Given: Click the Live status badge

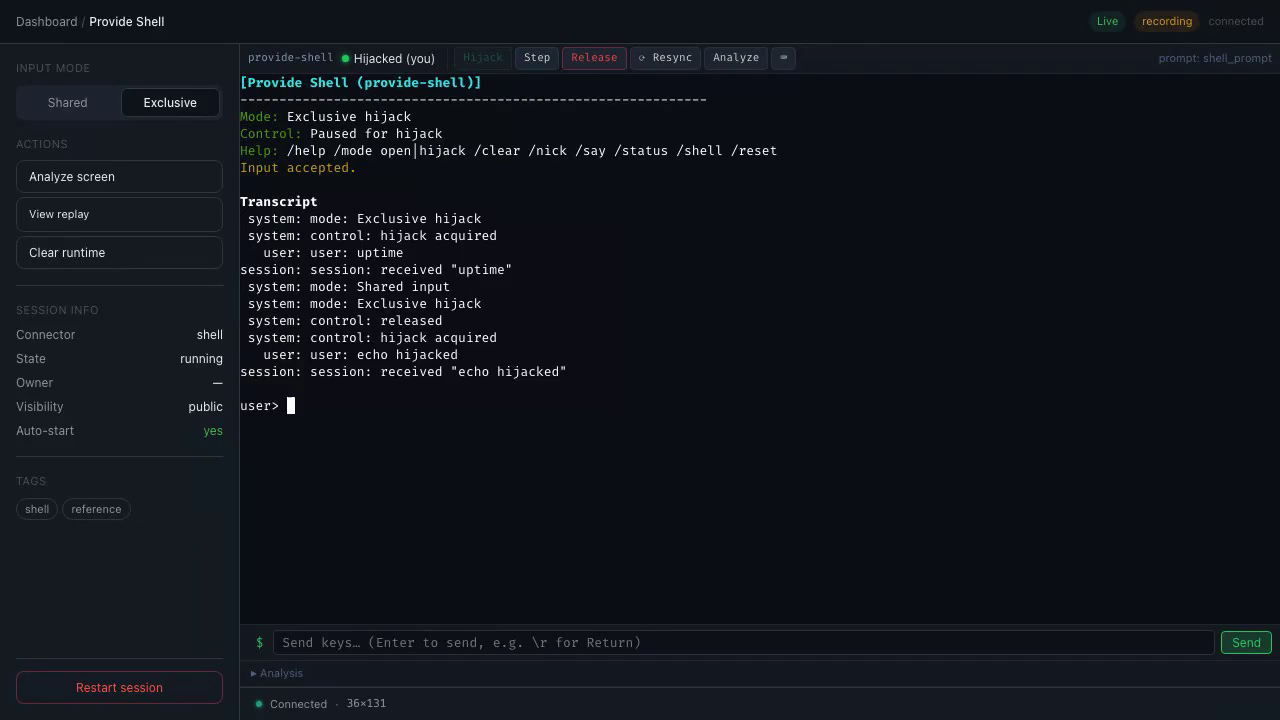Looking at the screenshot, I should [x=1107, y=21].
